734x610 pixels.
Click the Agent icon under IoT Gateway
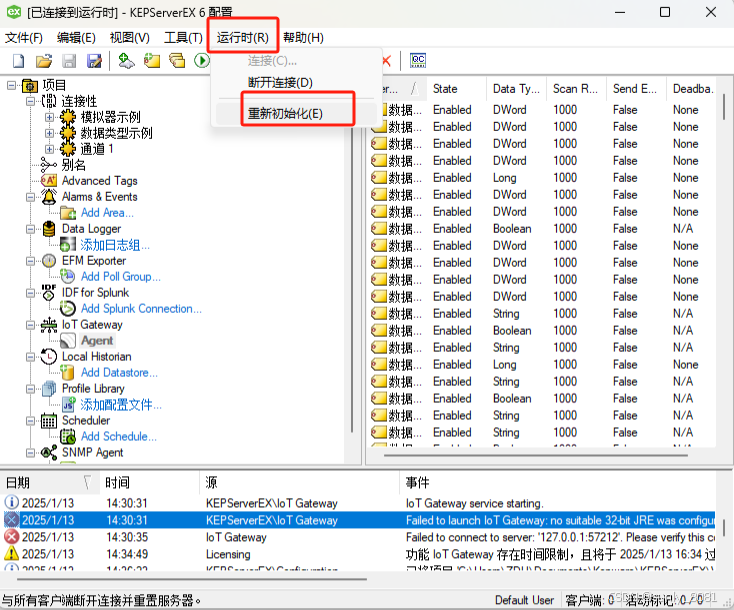tap(68, 340)
